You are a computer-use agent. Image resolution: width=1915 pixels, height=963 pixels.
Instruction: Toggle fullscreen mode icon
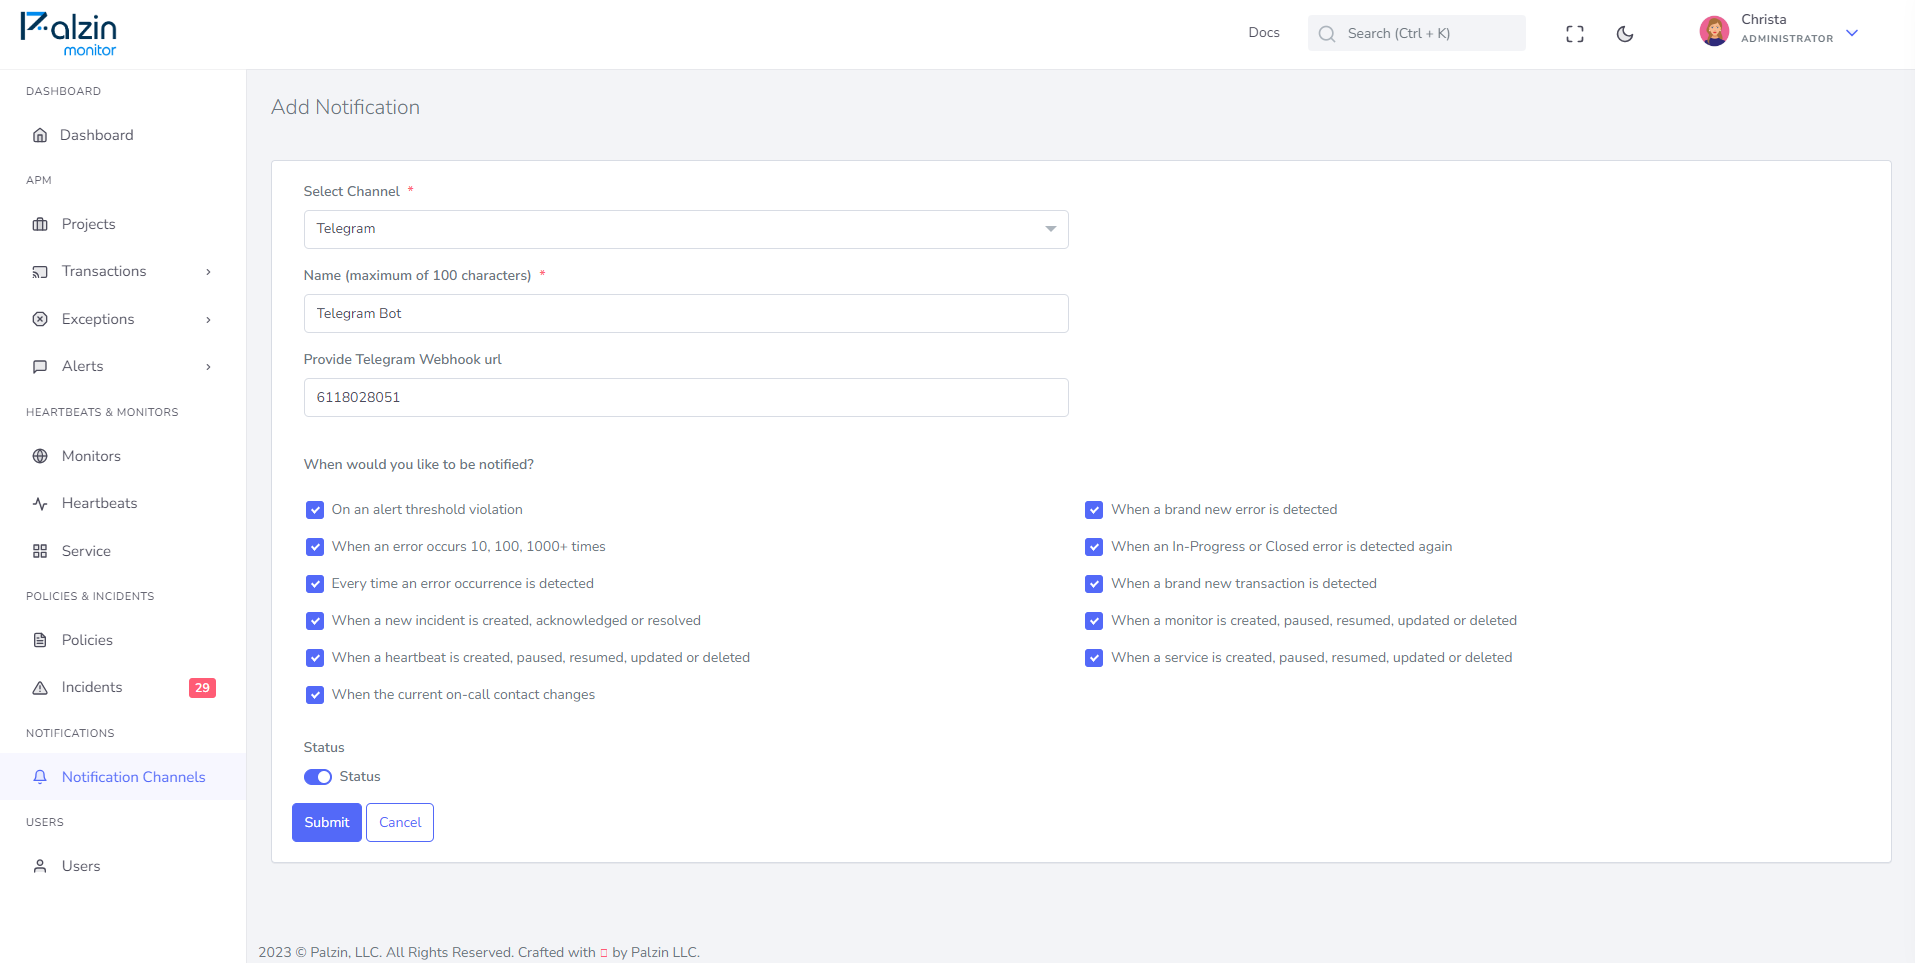pyautogui.click(x=1575, y=34)
